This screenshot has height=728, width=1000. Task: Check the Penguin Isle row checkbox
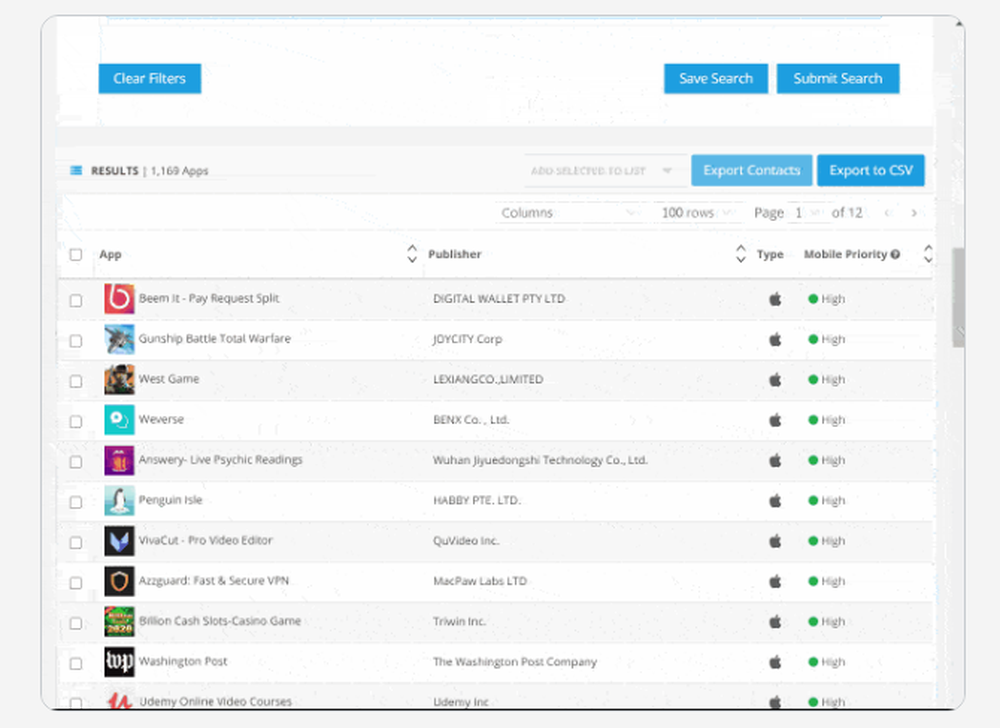point(76,502)
